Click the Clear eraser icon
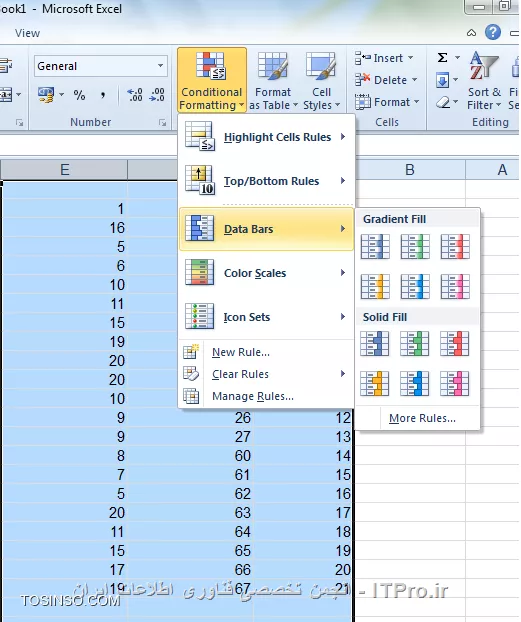The height and width of the screenshot is (622, 521). click(x=442, y=103)
